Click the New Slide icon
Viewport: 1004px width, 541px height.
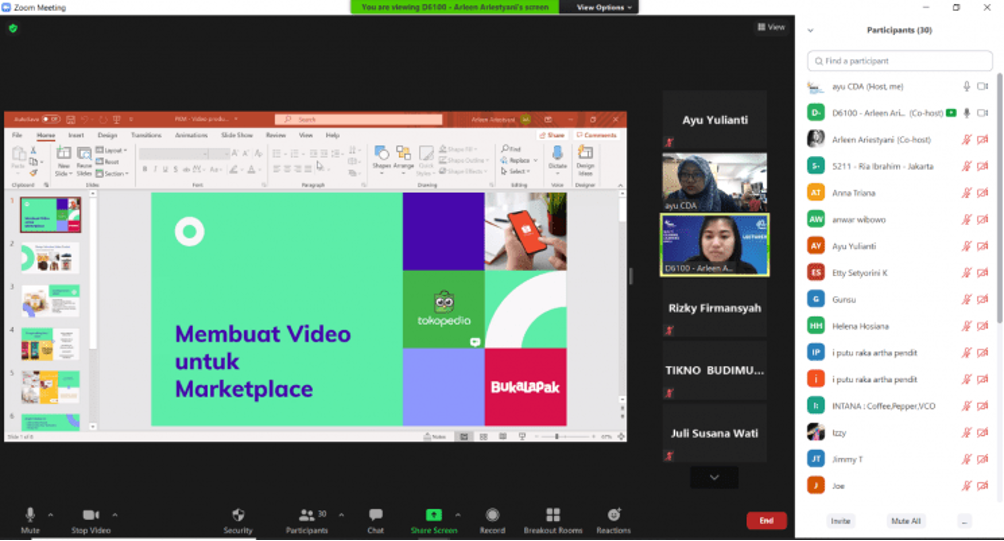(63, 153)
